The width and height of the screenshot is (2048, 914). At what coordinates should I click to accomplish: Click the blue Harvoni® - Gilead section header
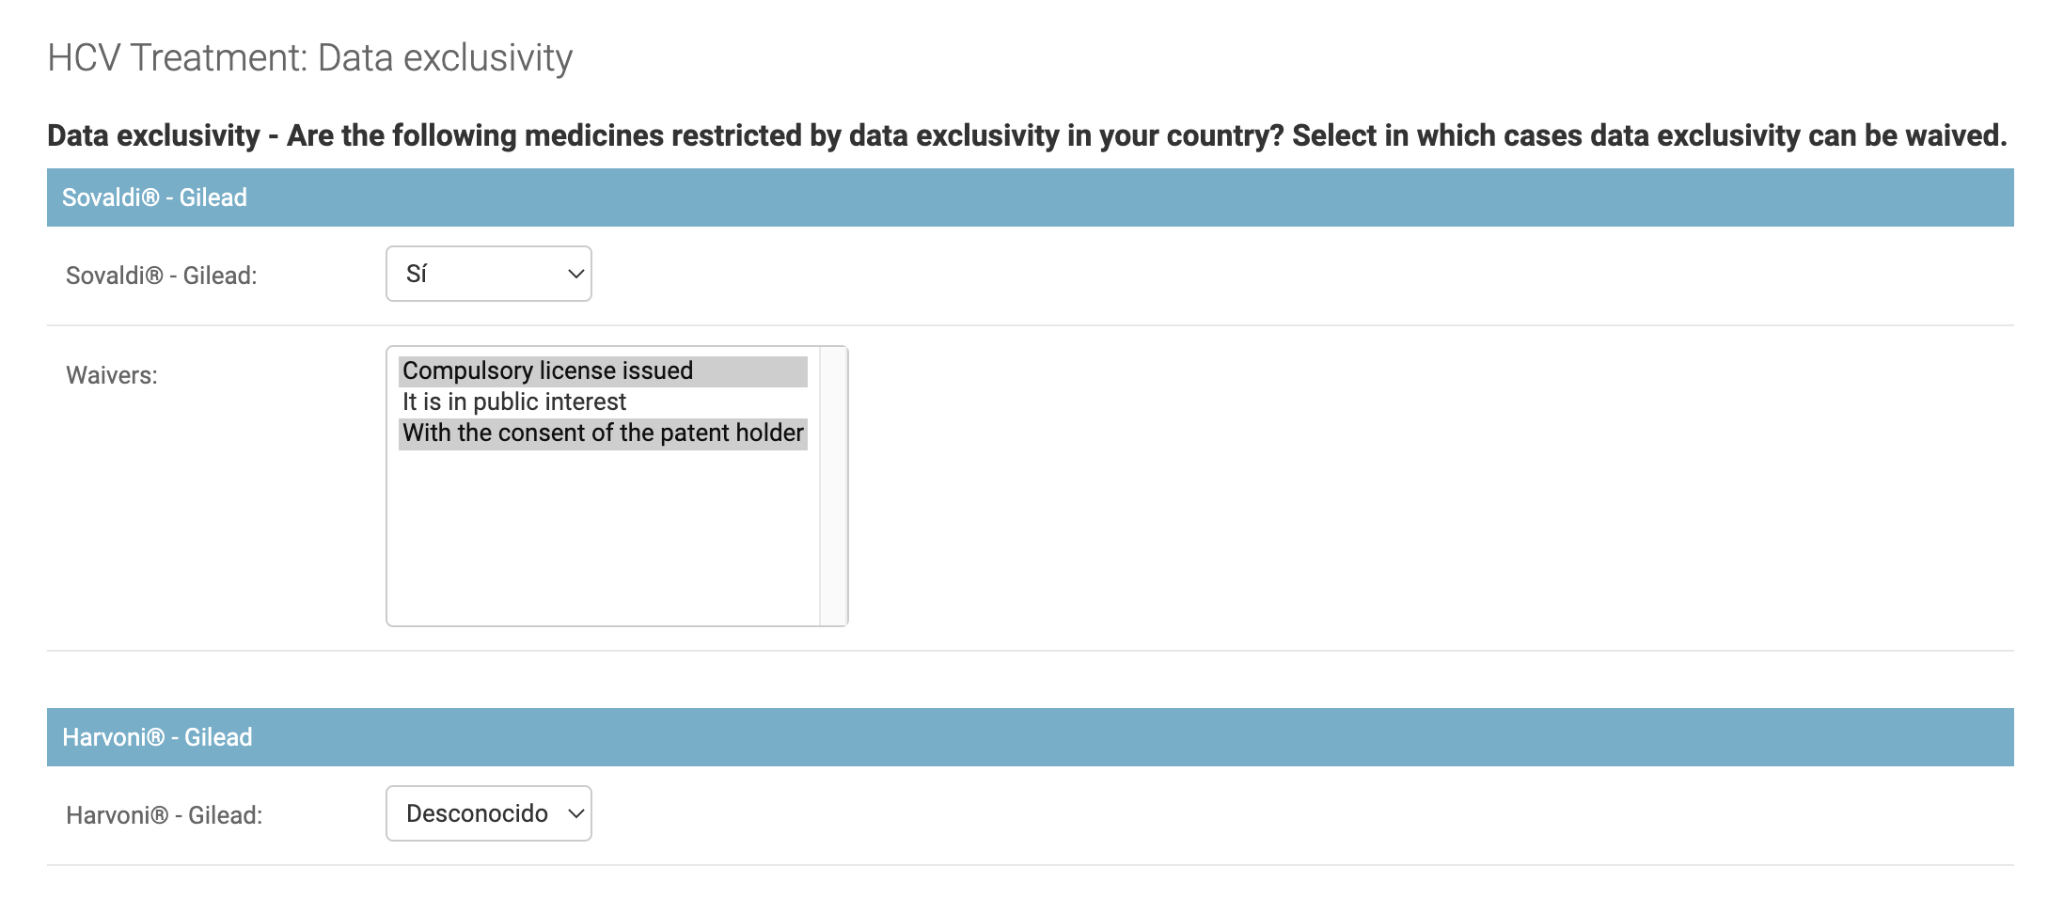click(1030, 737)
